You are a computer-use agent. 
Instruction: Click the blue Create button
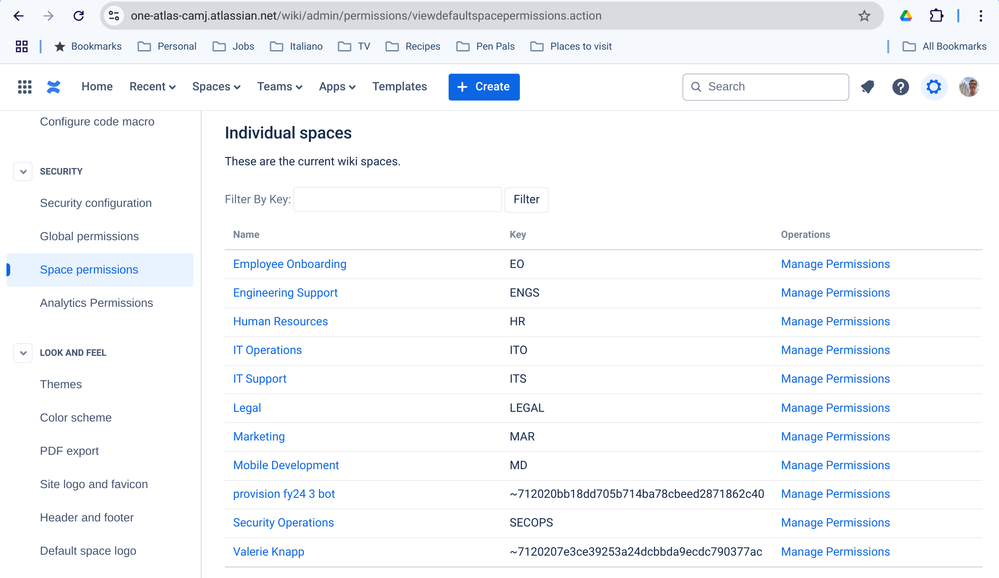pos(484,87)
